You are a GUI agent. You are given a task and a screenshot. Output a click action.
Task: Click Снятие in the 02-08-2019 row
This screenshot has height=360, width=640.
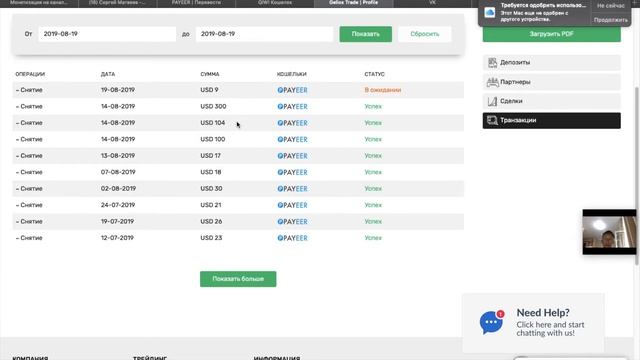click(29, 189)
